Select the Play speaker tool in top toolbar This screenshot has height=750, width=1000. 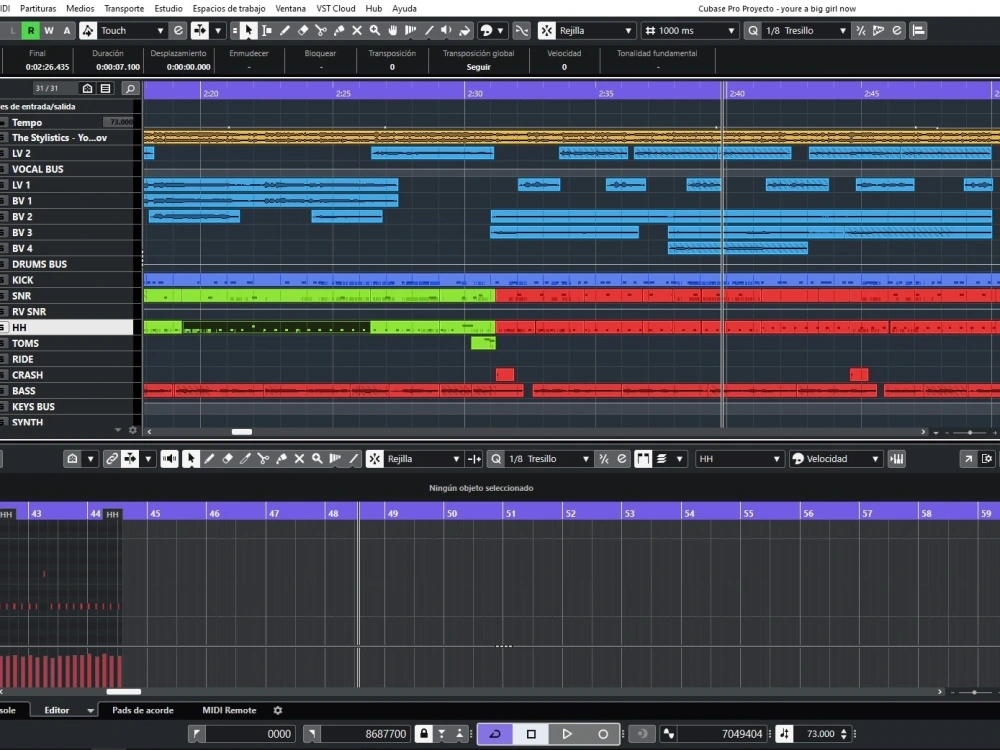[446, 30]
